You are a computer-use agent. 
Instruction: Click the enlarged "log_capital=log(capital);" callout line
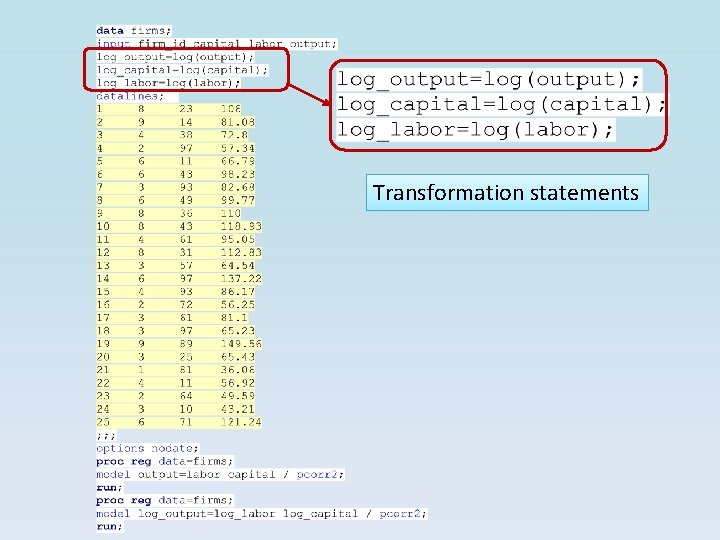(501, 104)
